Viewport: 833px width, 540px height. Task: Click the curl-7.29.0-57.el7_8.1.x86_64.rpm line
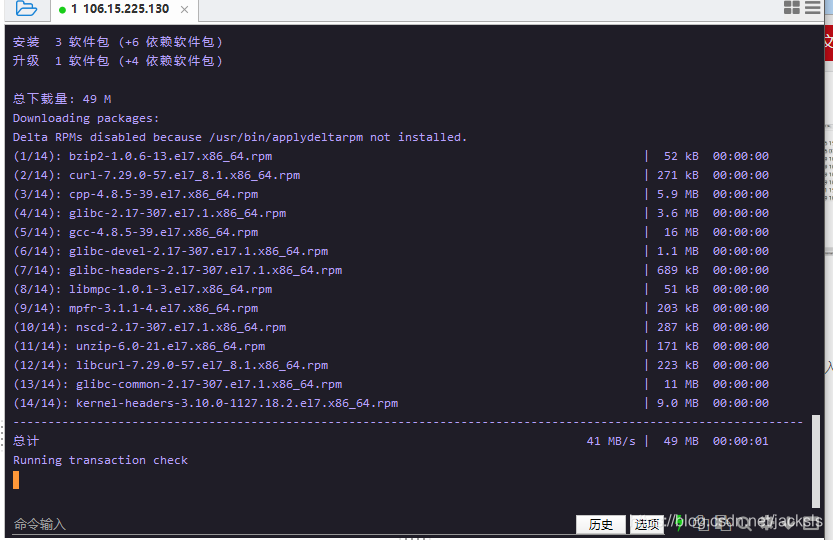(x=391, y=175)
